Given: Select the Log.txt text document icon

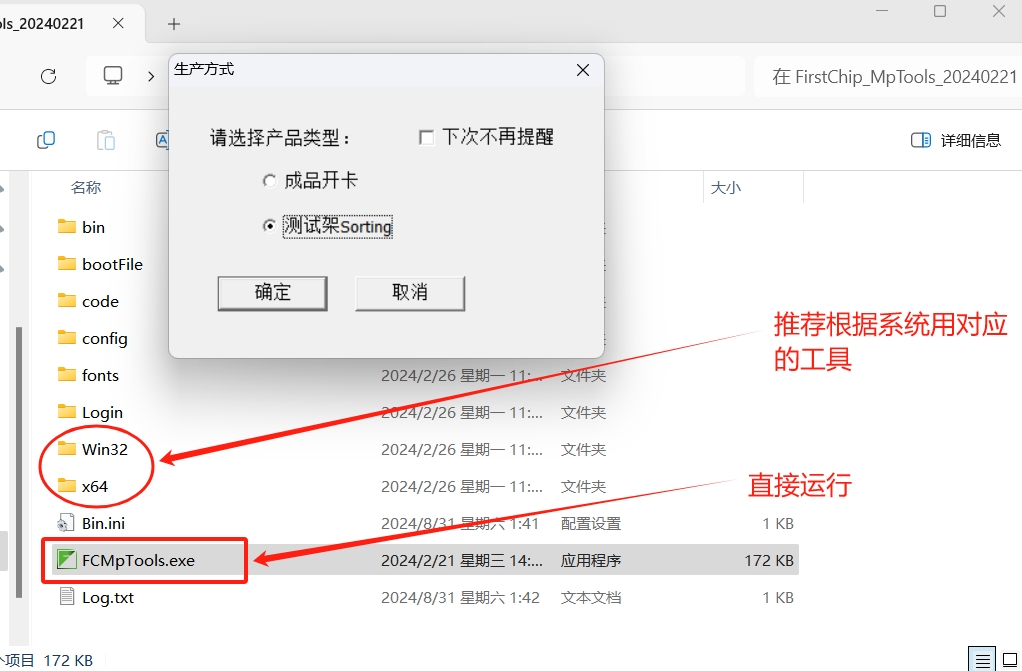Looking at the screenshot, I should pyautogui.click(x=67, y=597).
